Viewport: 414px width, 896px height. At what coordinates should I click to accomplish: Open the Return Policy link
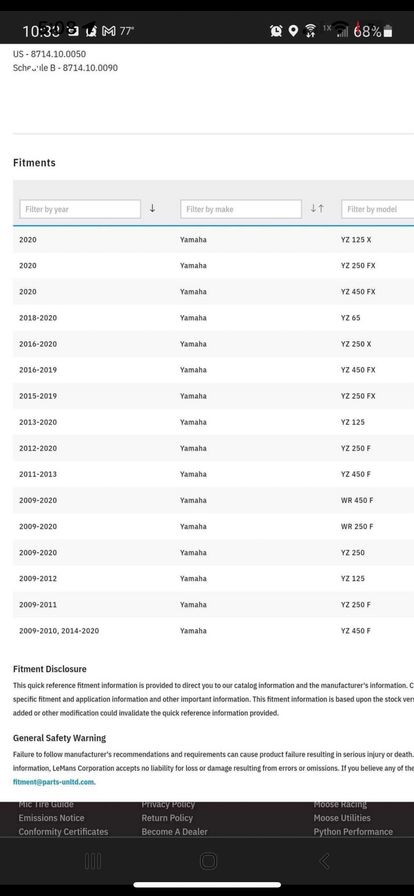[x=167, y=818]
